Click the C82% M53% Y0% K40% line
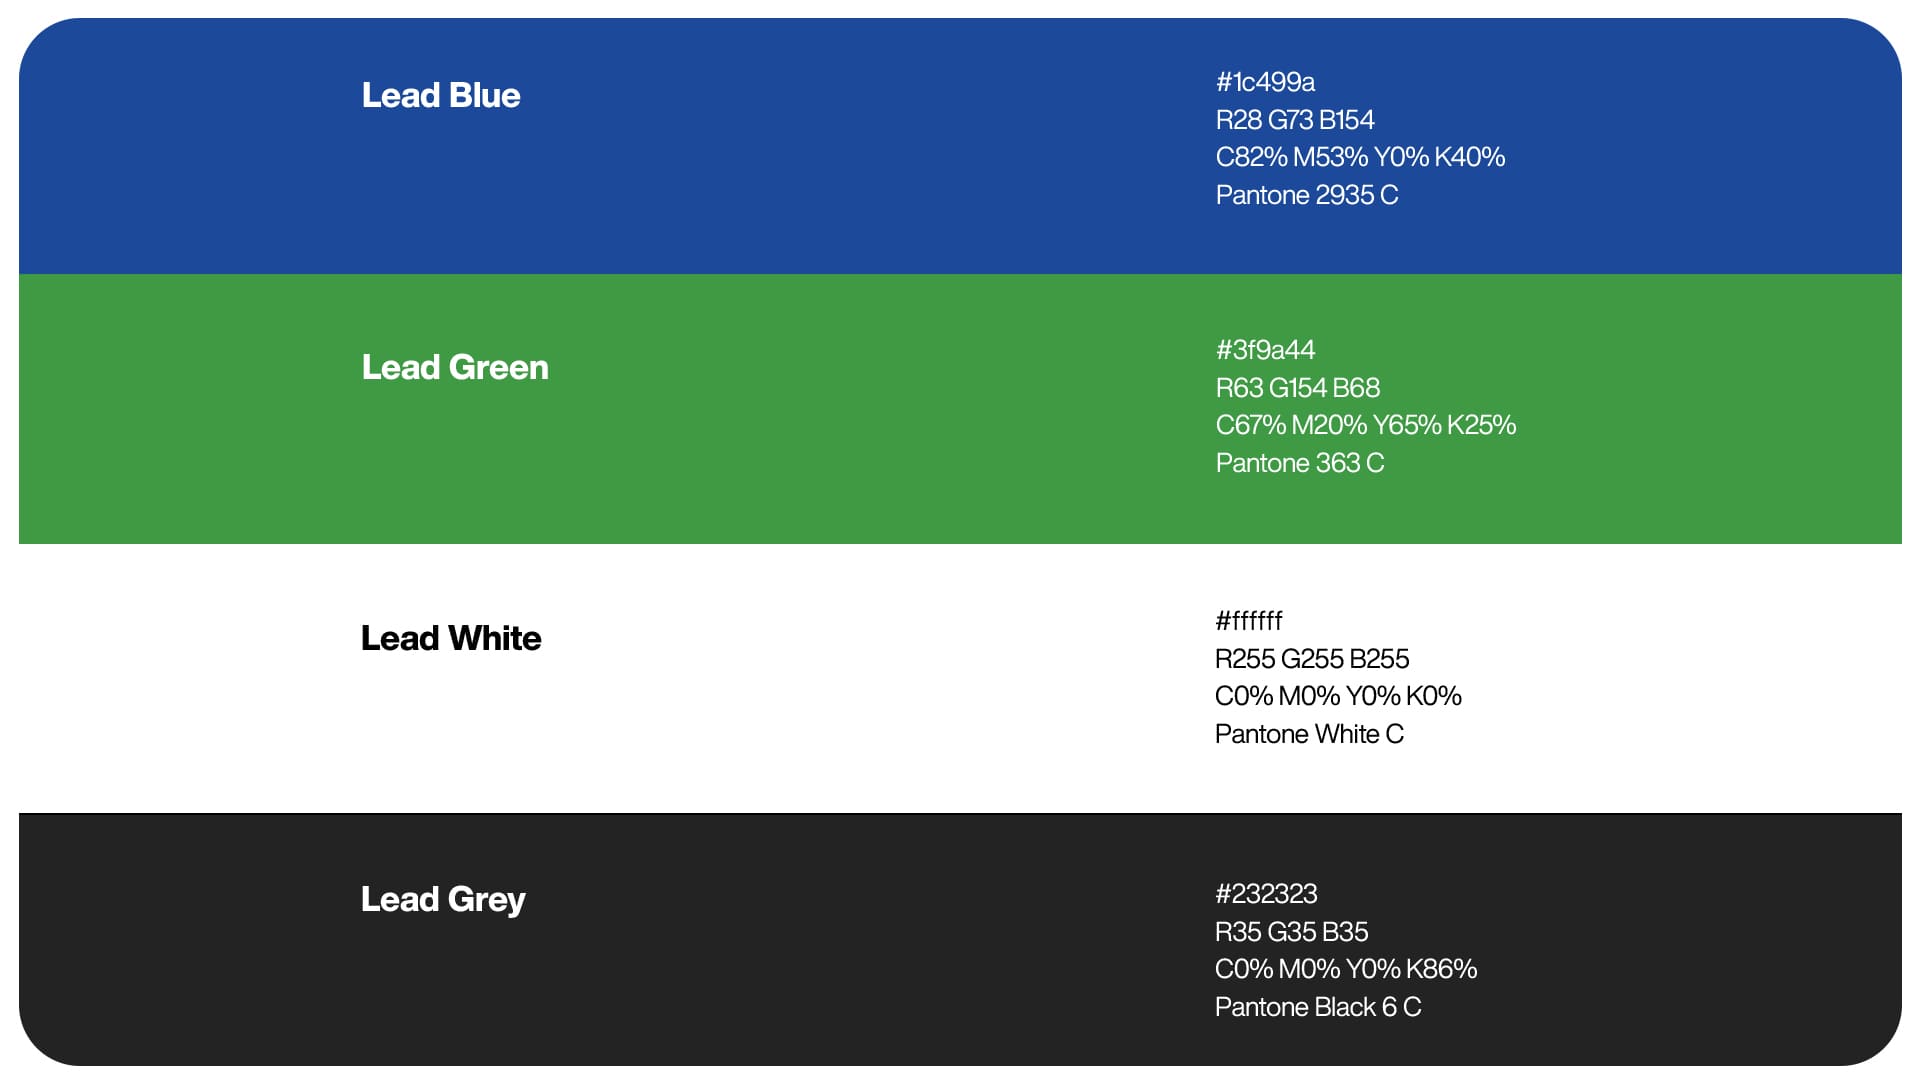The width and height of the screenshot is (1920, 1080). coord(1360,157)
